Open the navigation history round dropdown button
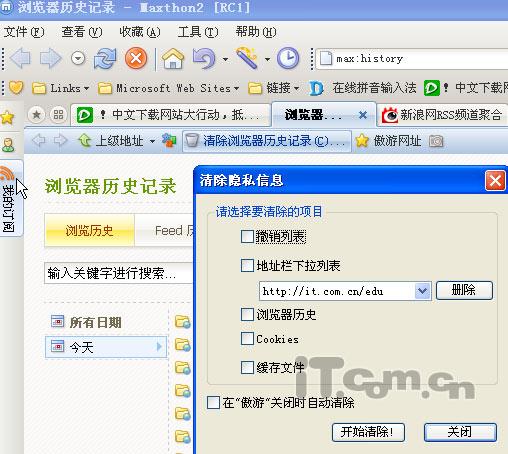This screenshot has height=454, width=508. click(x=78, y=59)
